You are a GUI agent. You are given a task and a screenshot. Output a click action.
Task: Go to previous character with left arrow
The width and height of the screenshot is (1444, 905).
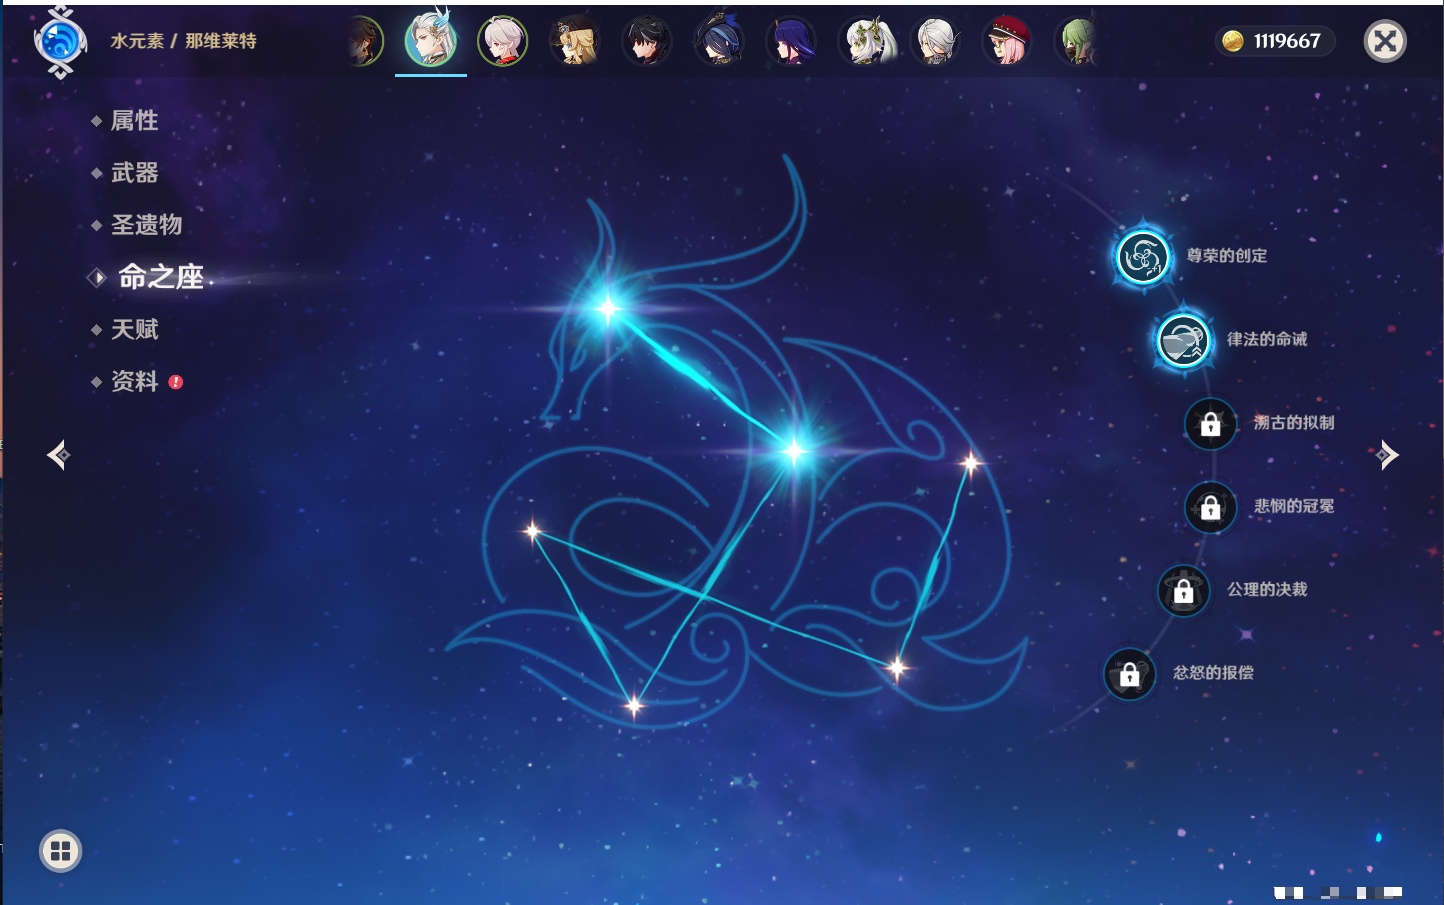58,455
